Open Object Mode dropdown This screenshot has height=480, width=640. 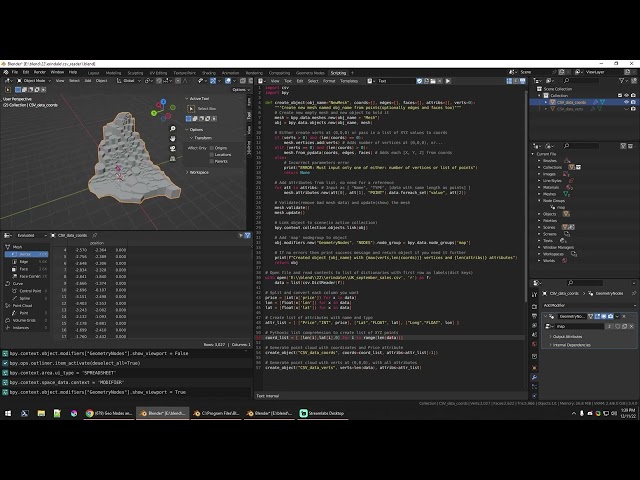(33, 81)
